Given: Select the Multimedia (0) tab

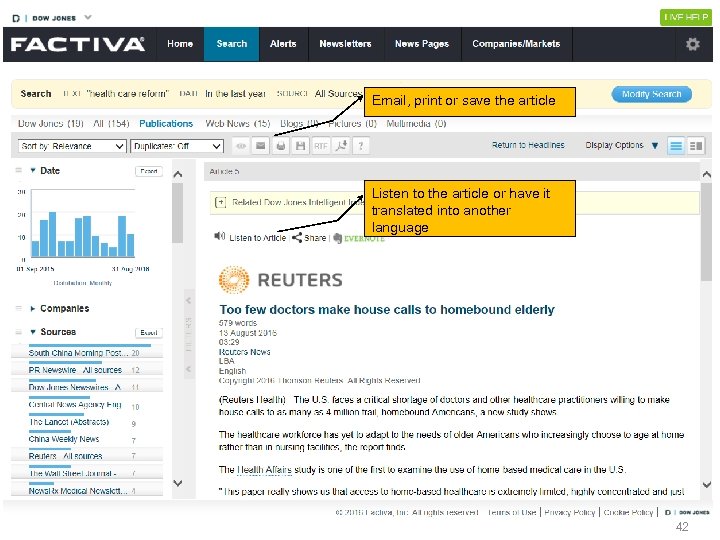Looking at the screenshot, I should point(416,124).
